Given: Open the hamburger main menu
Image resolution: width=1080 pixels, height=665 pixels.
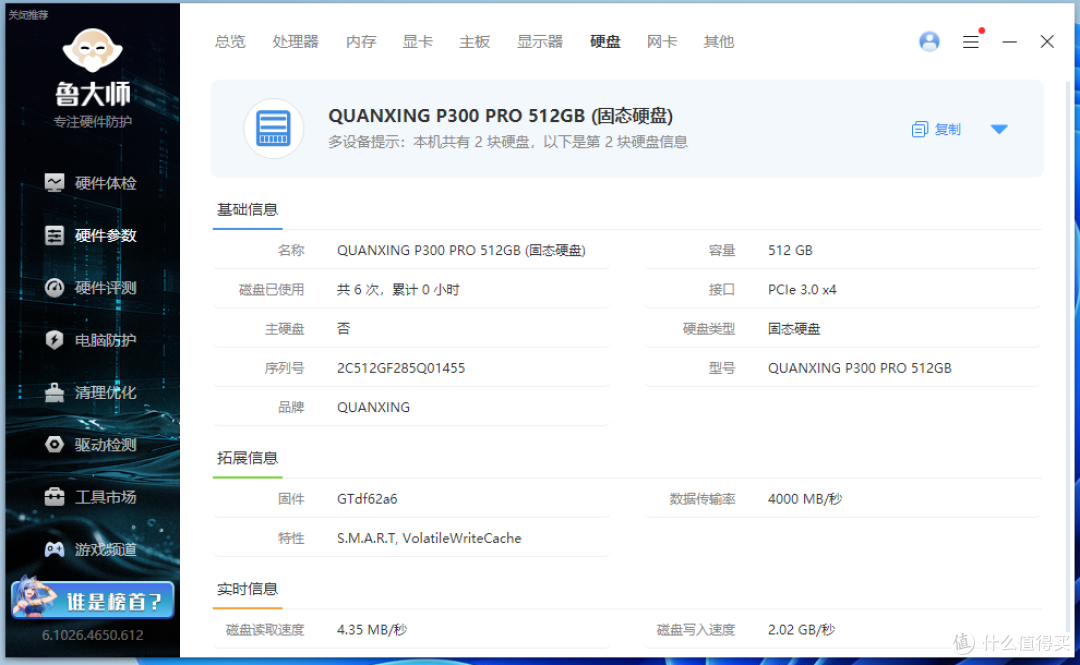Looking at the screenshot, I should 970,42.
